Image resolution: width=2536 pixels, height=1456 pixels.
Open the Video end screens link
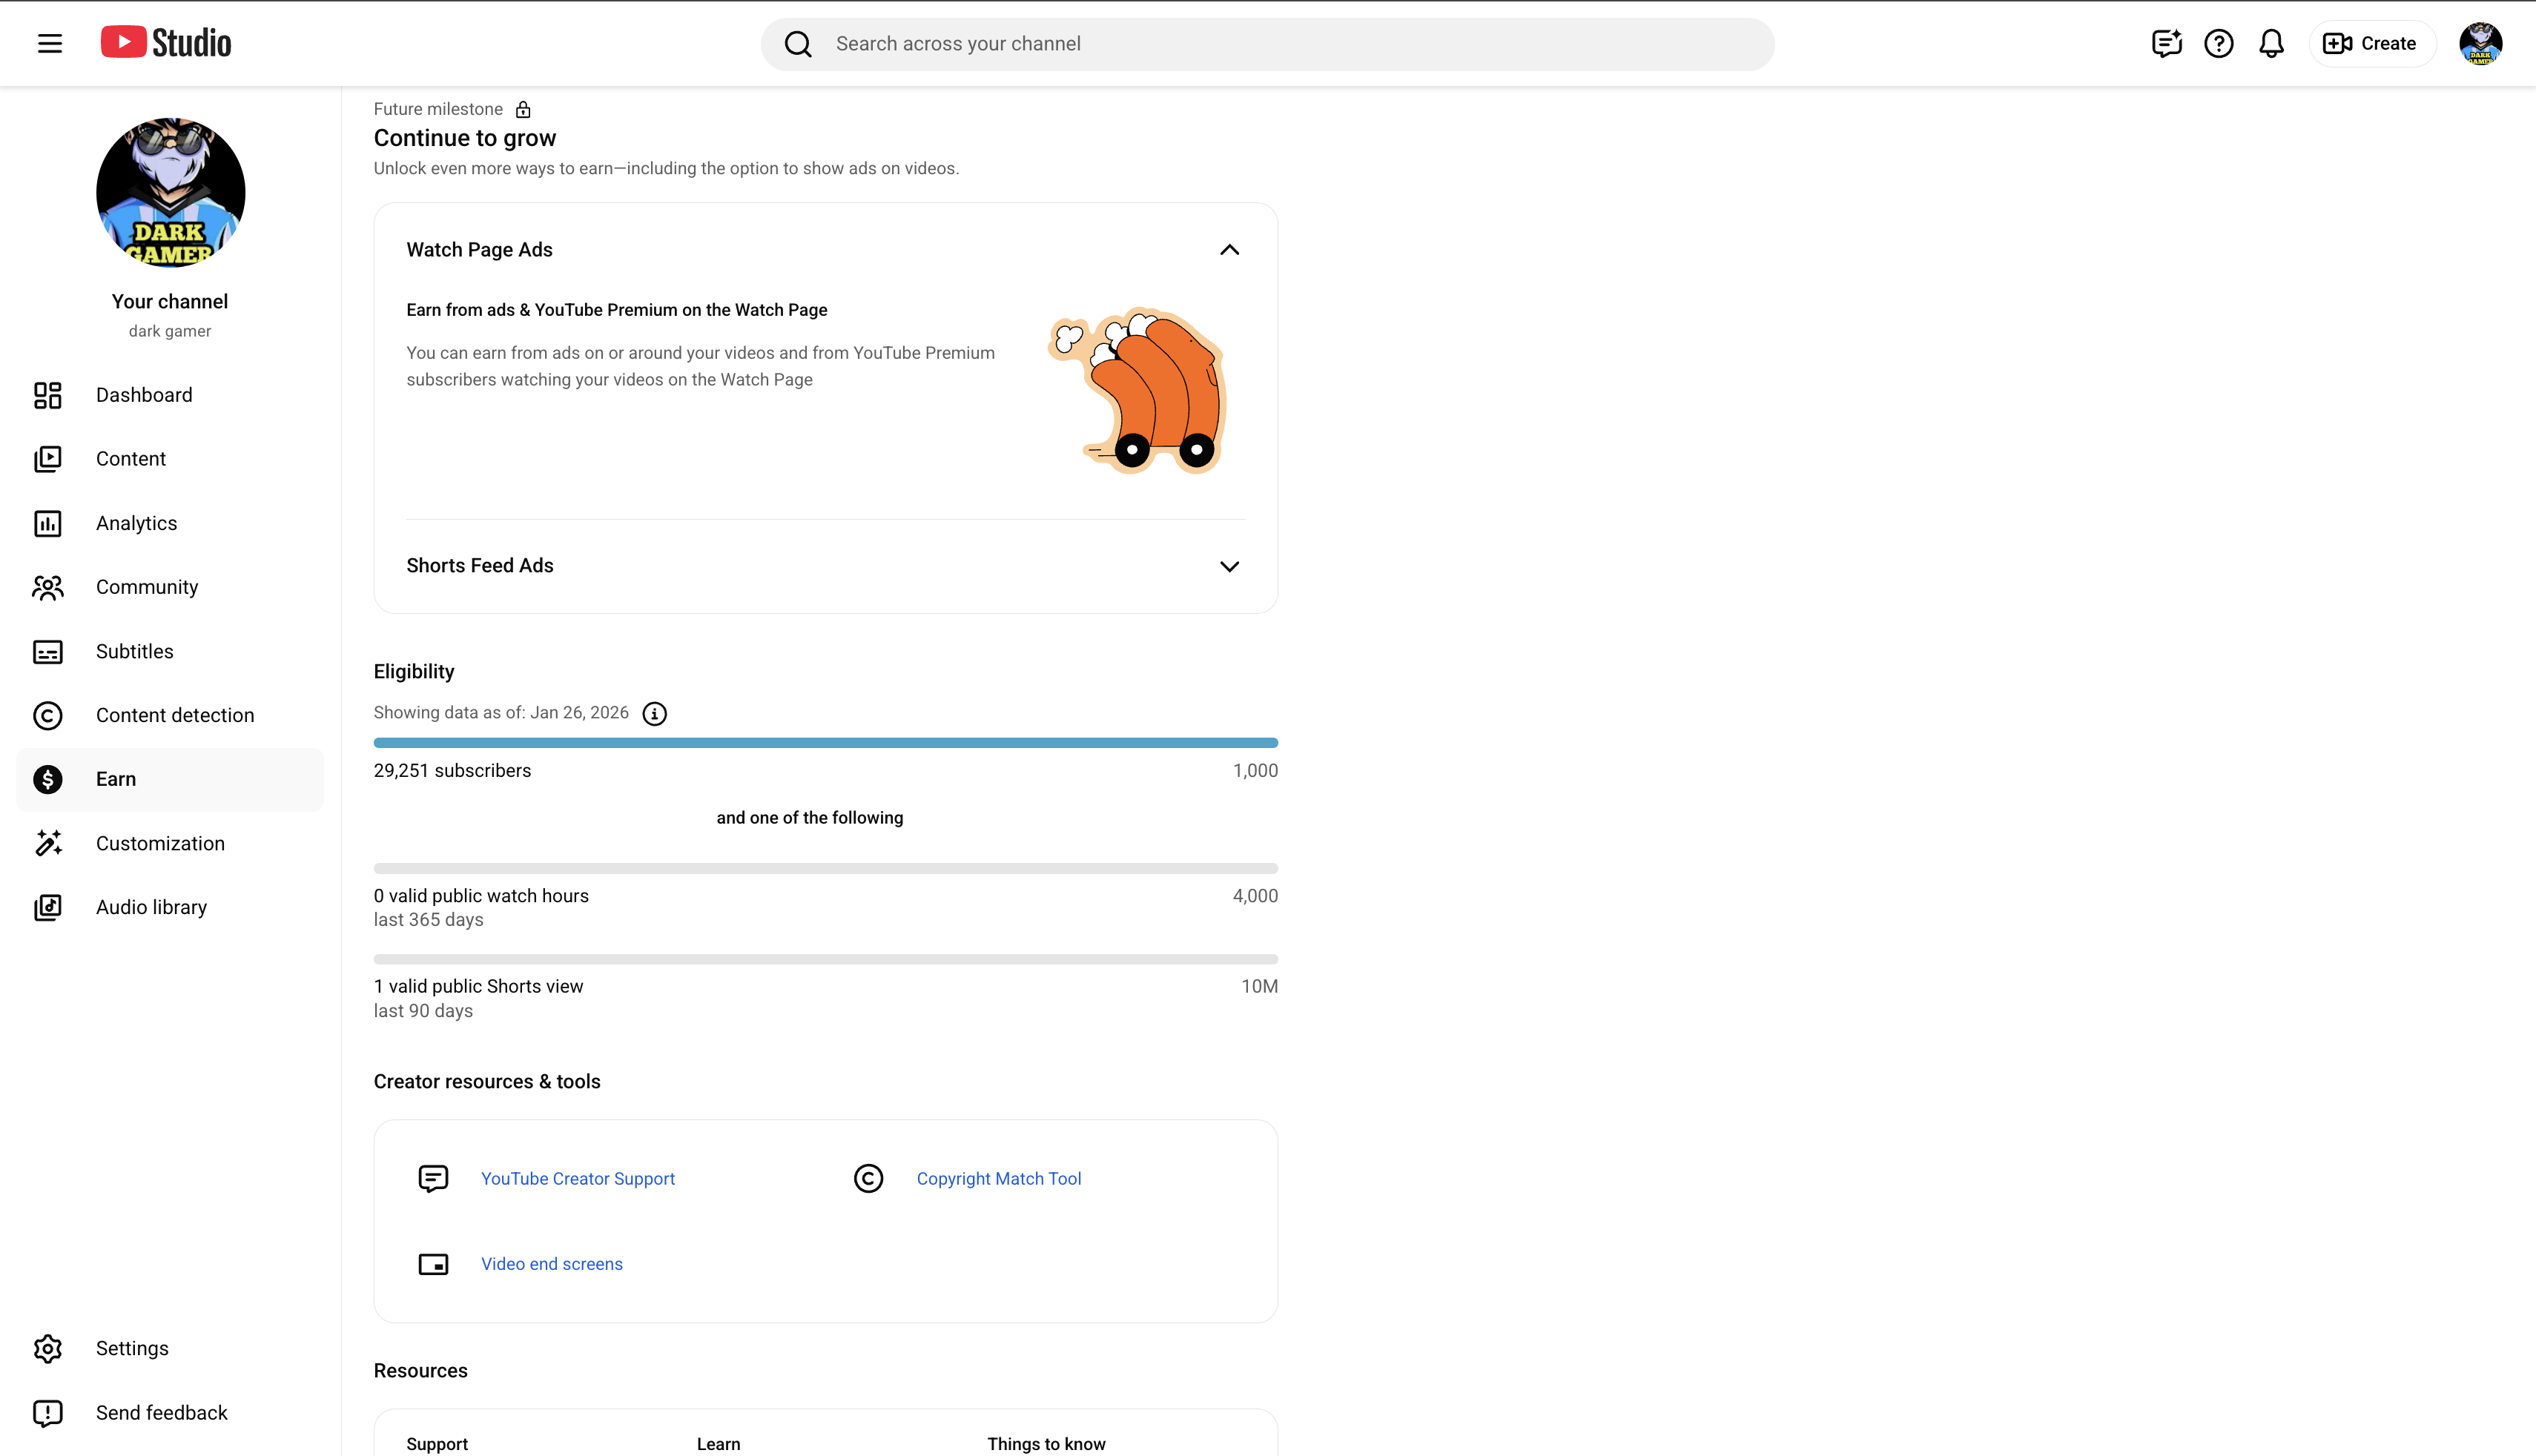[552, 1264]
